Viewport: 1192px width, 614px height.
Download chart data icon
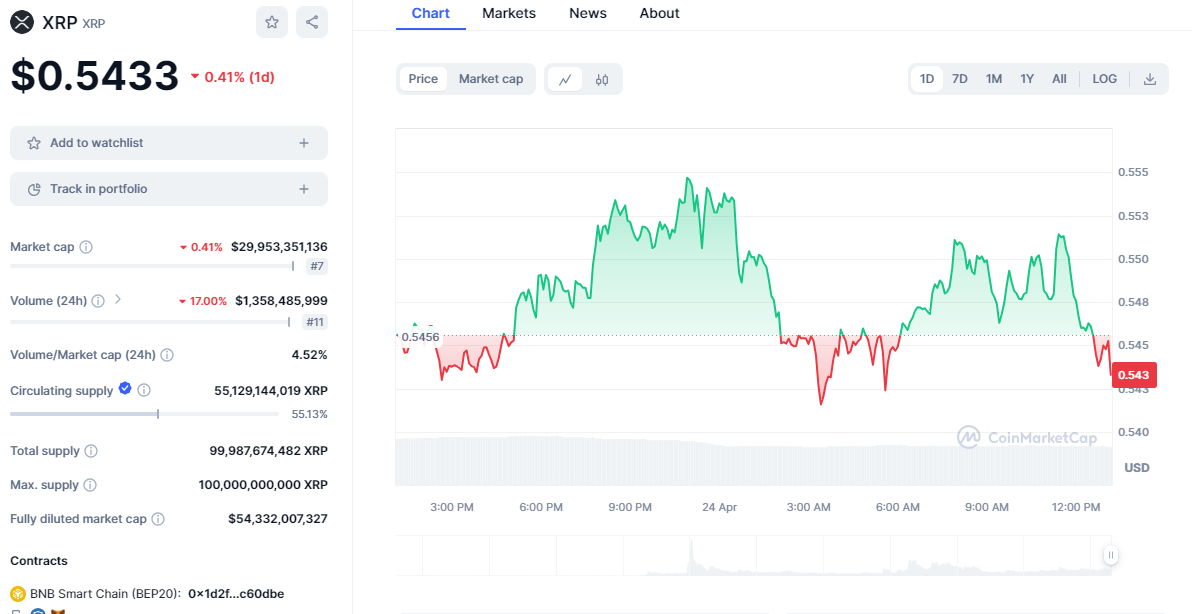click(1150, 79)
